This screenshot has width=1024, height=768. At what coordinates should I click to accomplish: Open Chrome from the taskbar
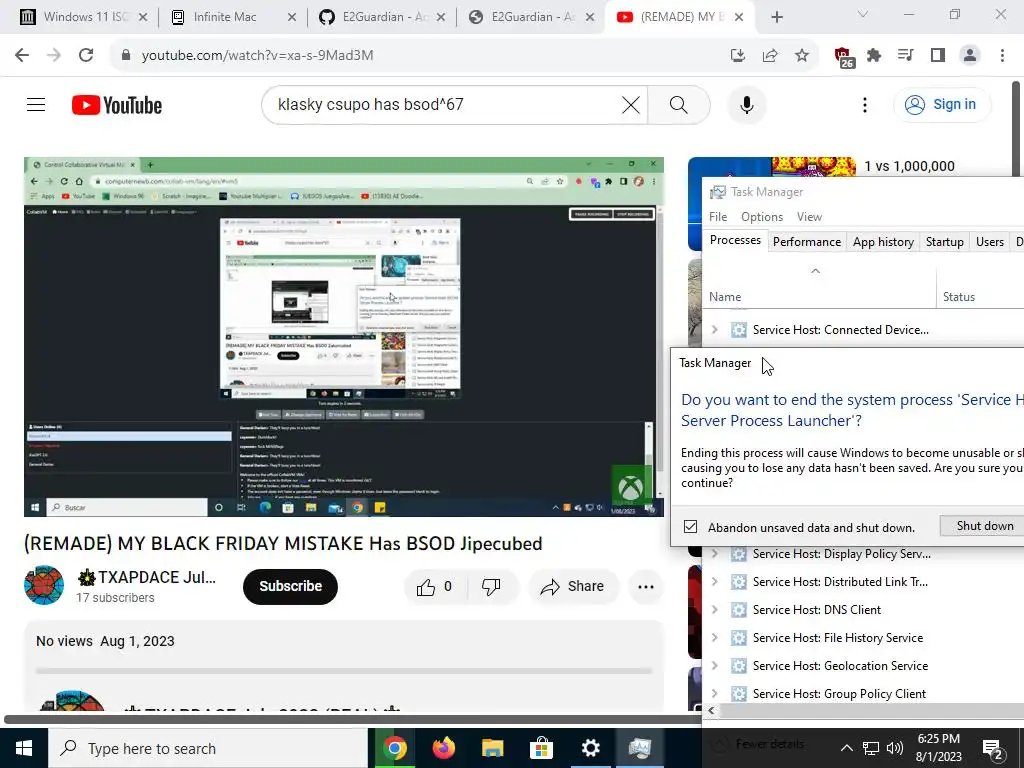click(x=394, y=748)
